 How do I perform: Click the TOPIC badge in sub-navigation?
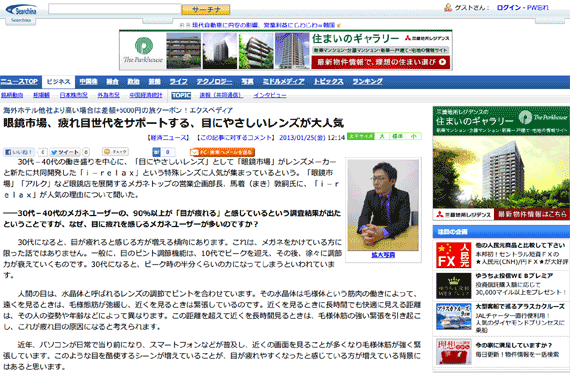pos(181,95)
